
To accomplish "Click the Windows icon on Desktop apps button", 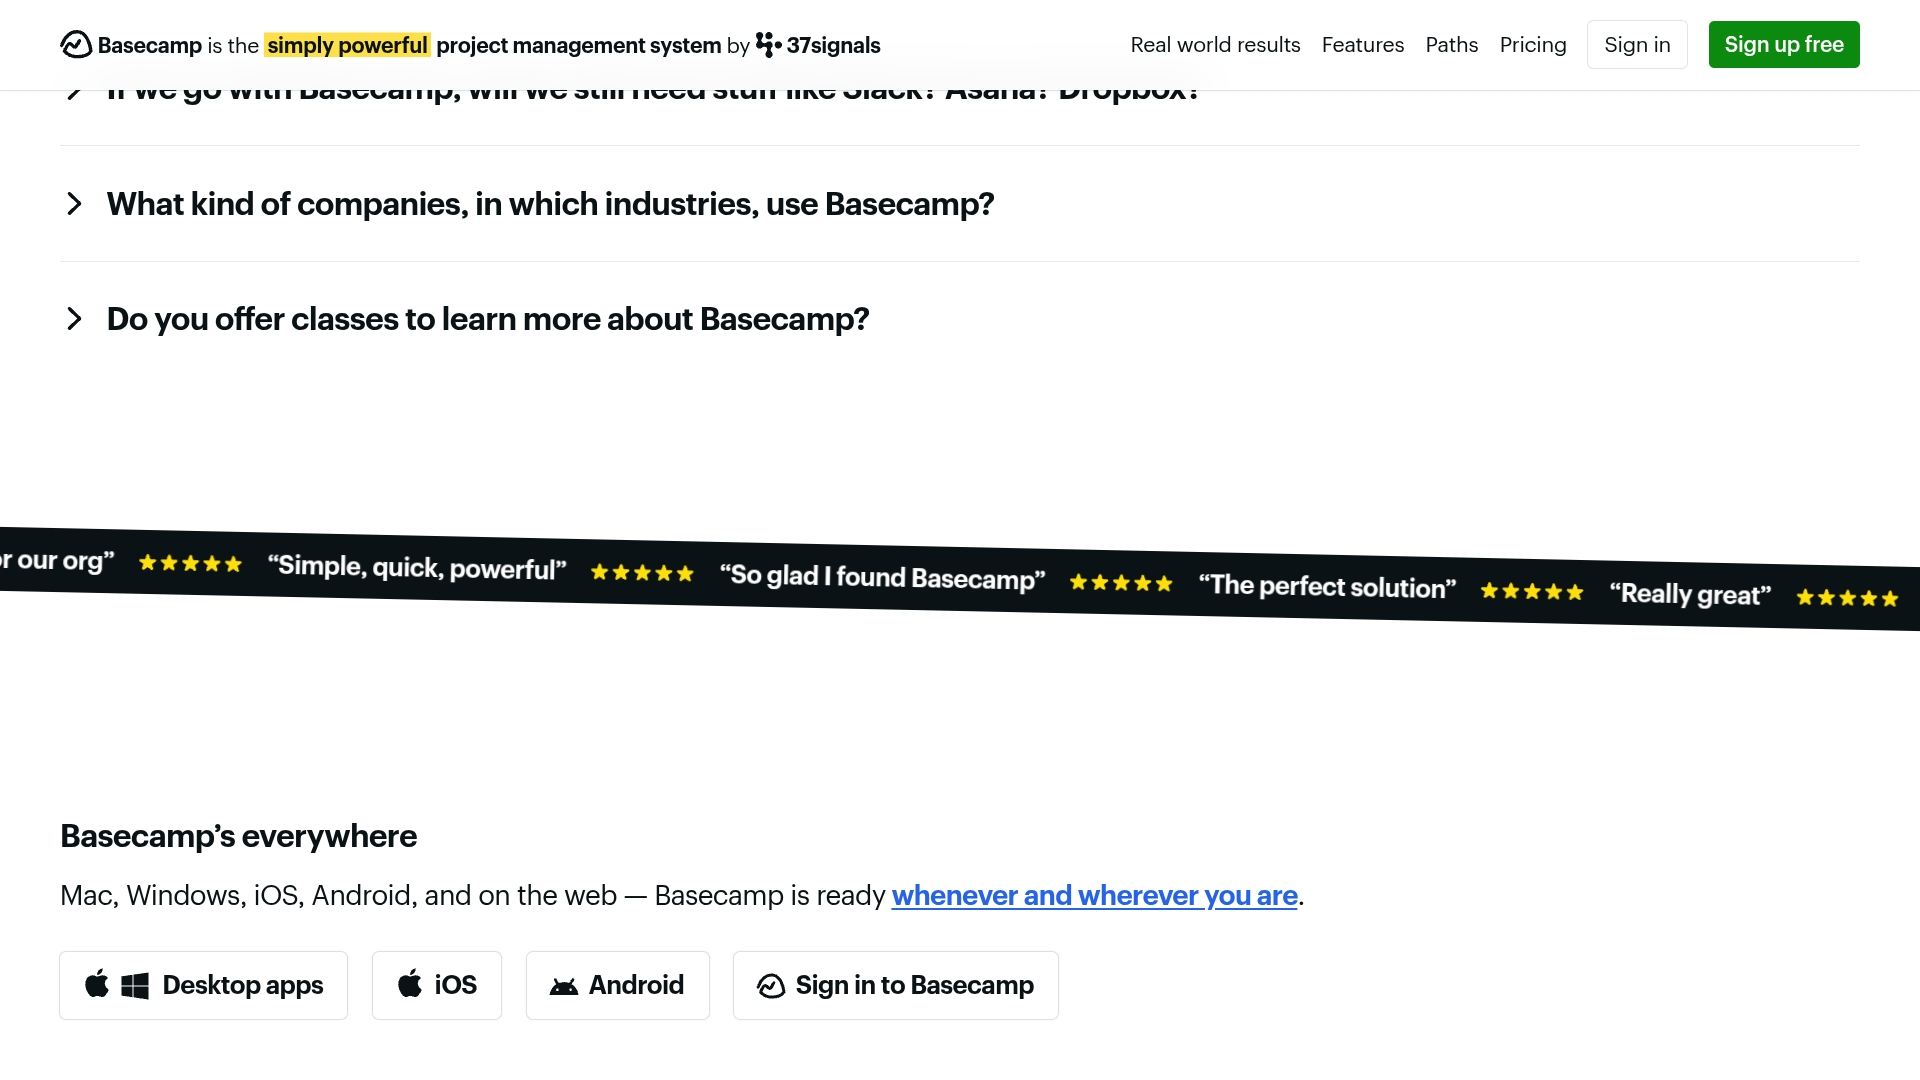I will (135, 986).
